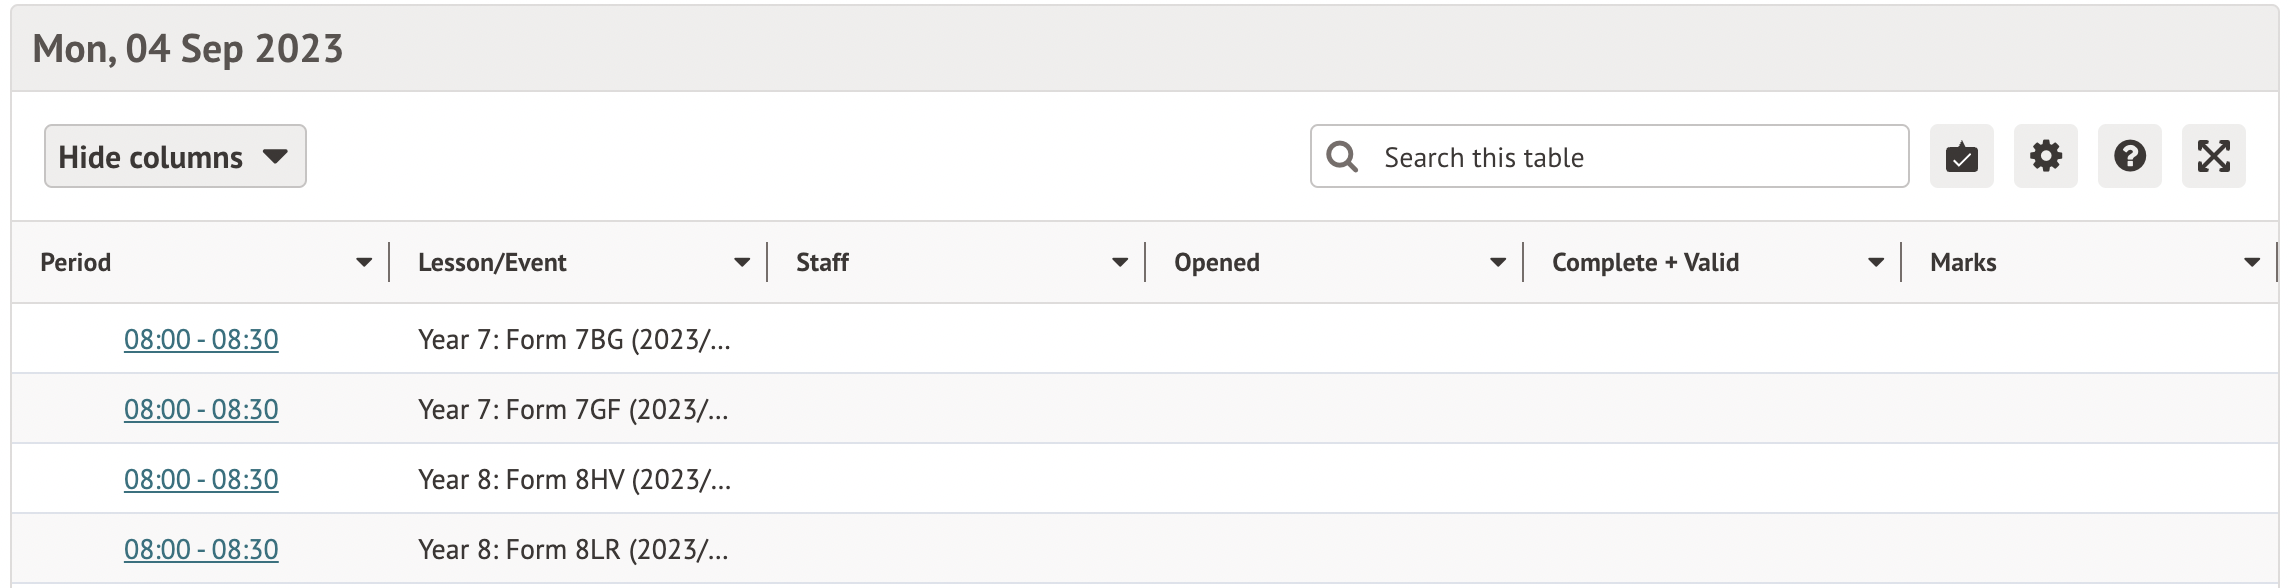2292x588 pixels.
Task: Open Staff column dropdown arrow
Action: point(1120,262)
